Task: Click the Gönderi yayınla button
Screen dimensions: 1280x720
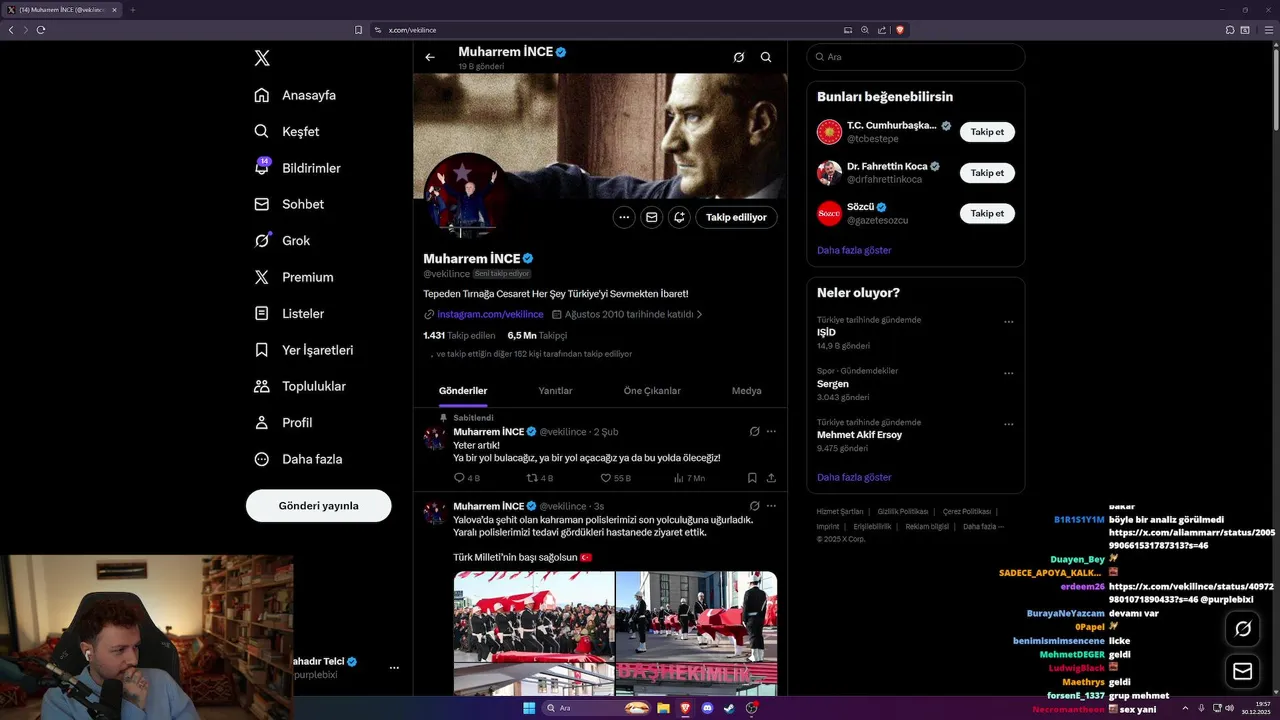Action: coord(318,505)
